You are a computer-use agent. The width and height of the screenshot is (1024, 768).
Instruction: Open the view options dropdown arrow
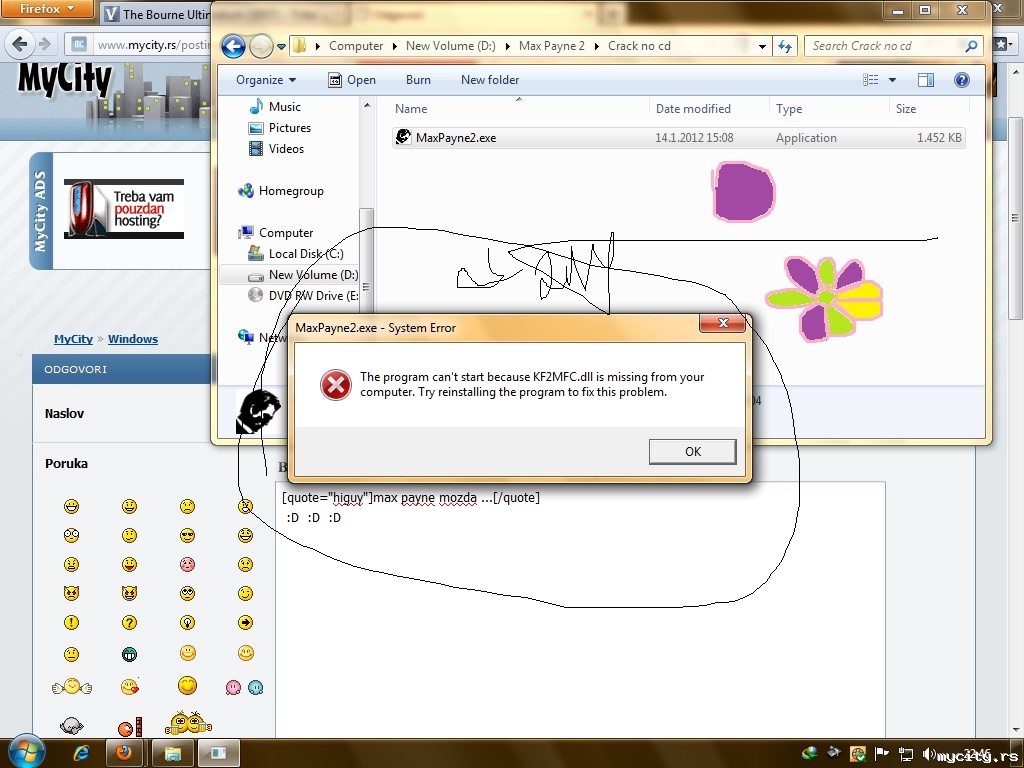892,80
